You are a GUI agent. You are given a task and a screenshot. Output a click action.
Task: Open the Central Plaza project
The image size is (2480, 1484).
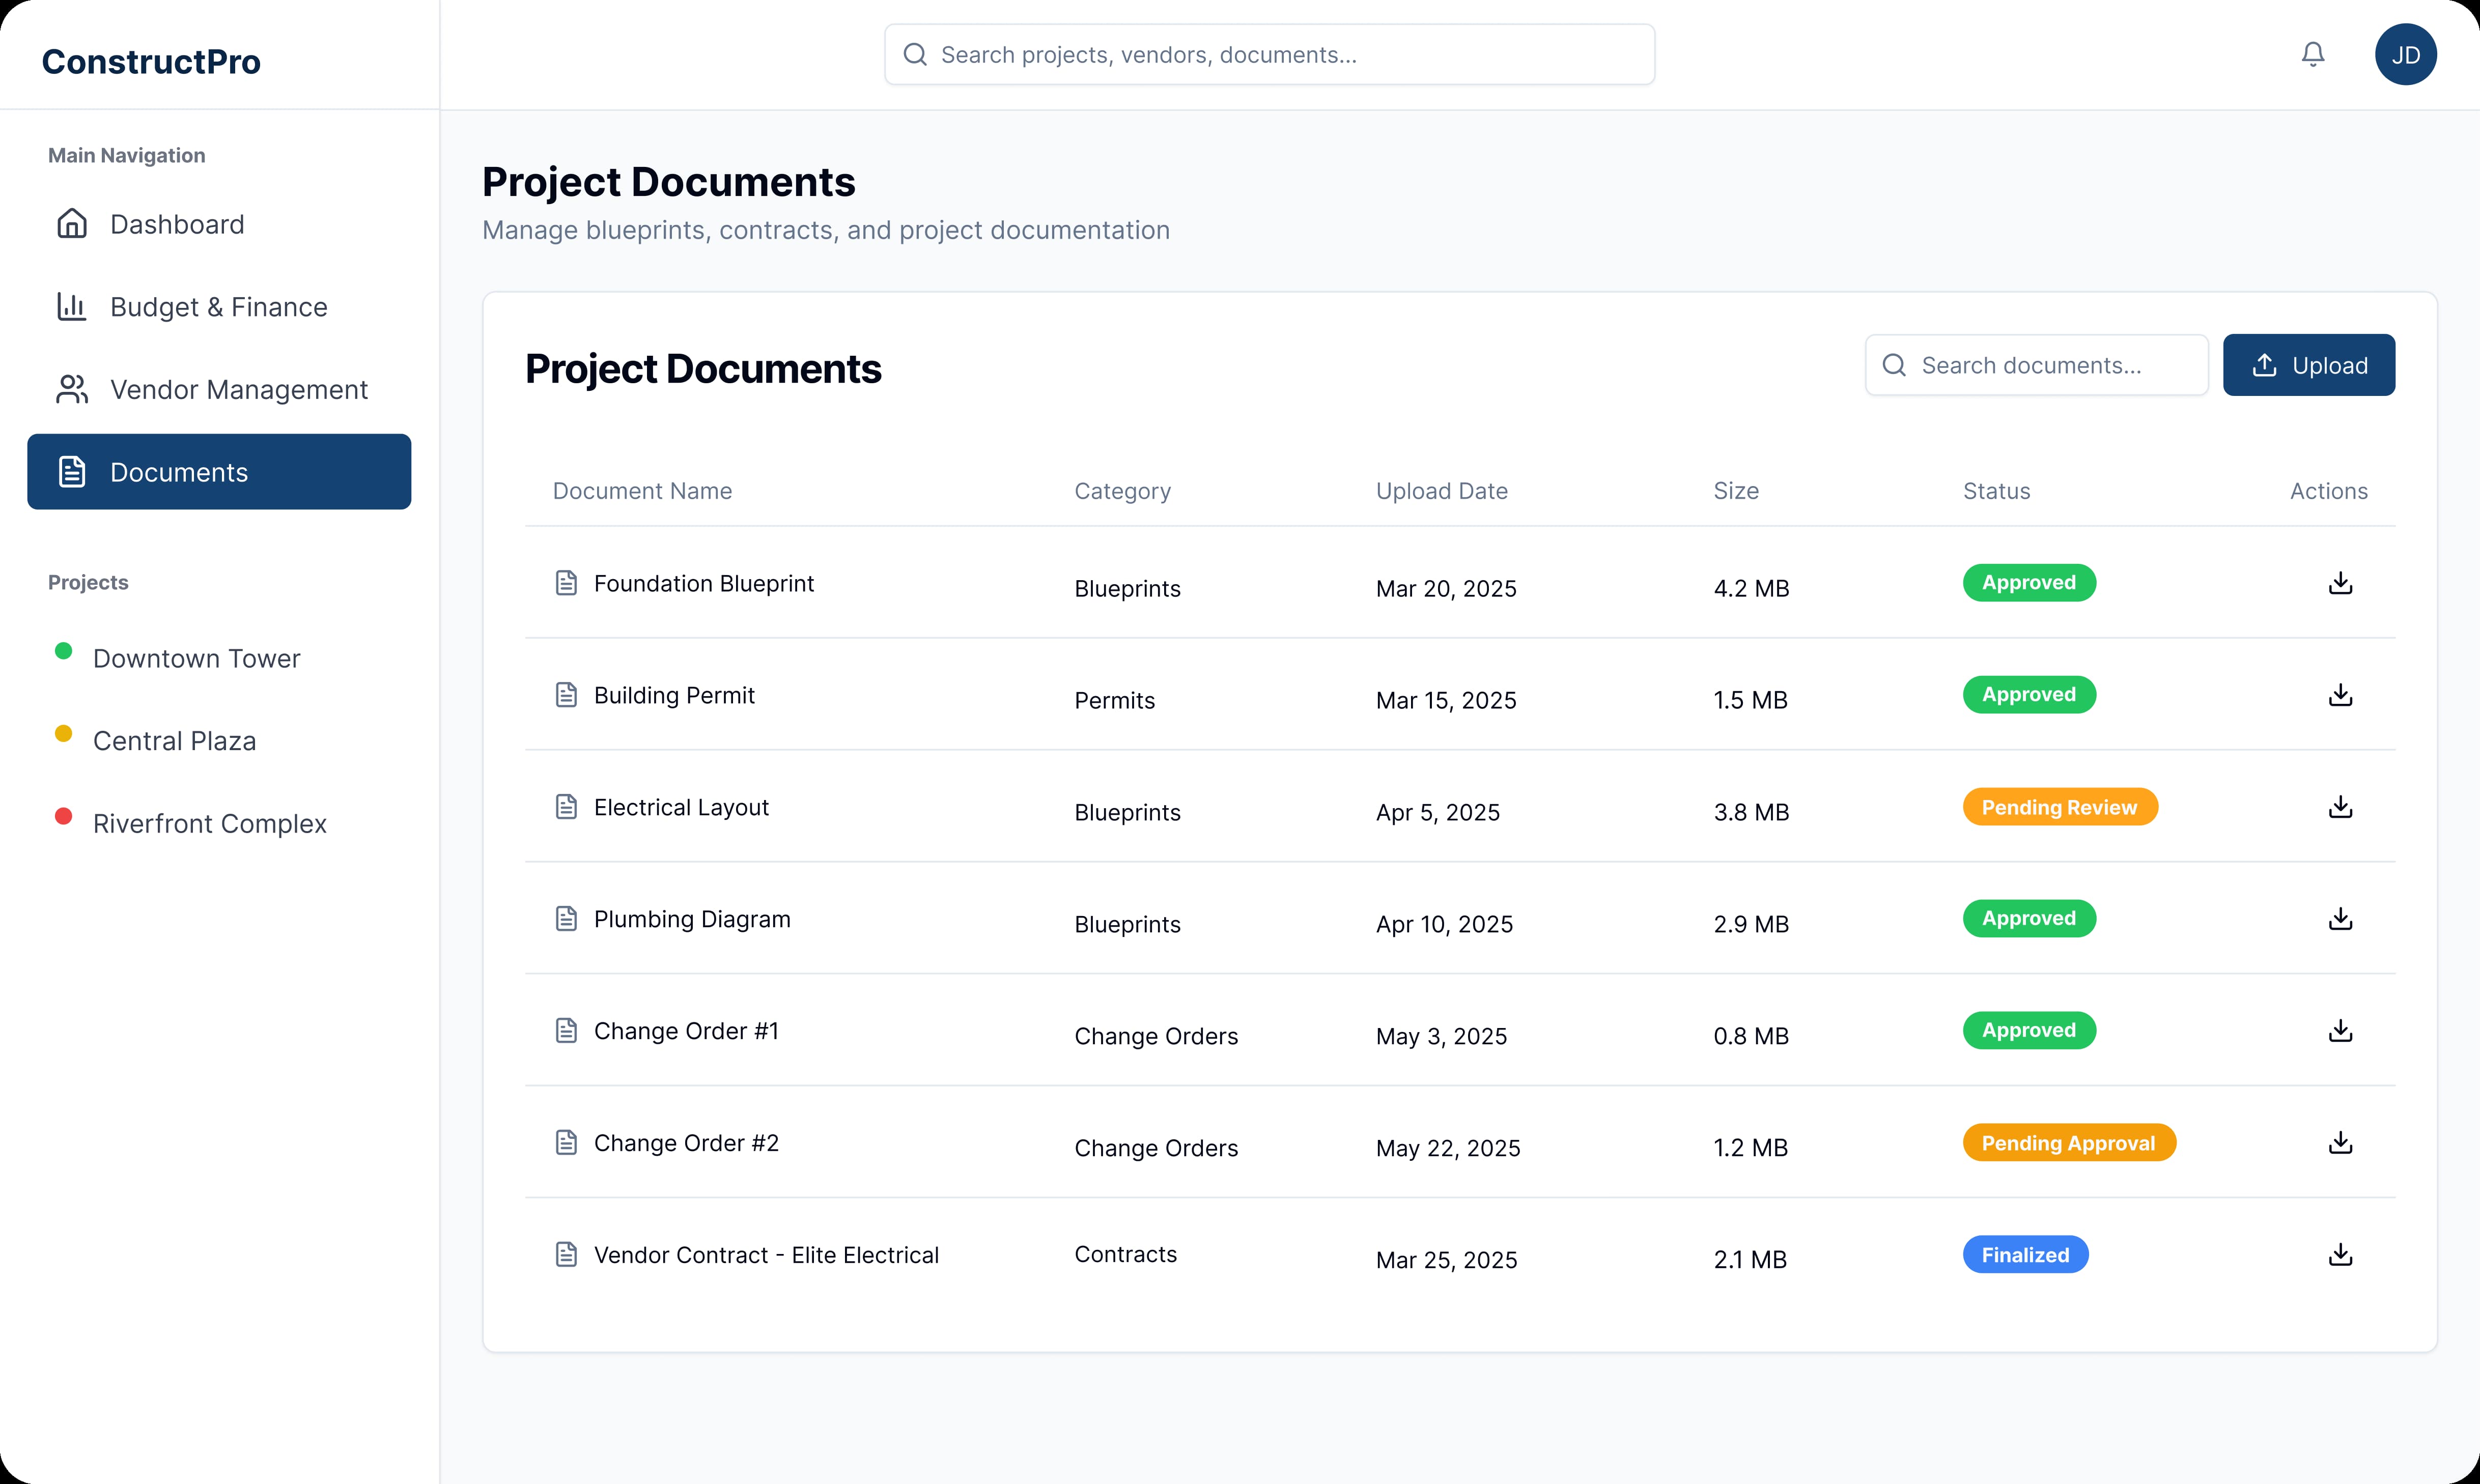click(174, 741)
